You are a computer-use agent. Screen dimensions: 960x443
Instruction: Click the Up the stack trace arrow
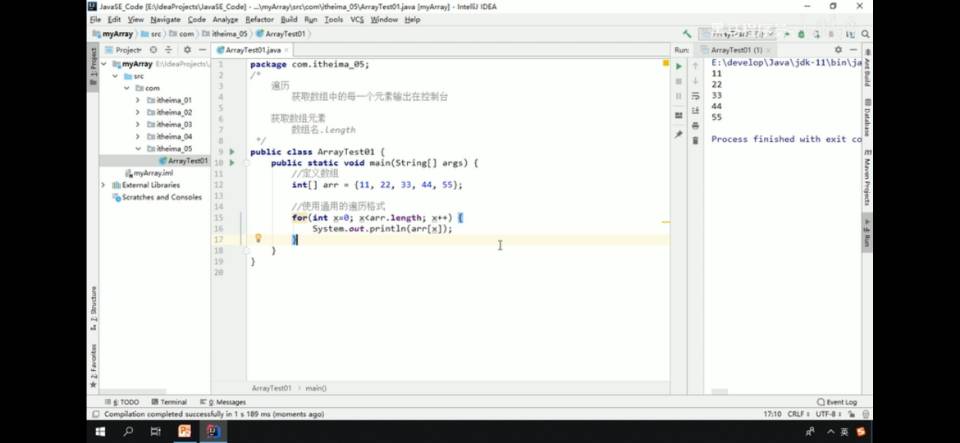pyautogui.click(x=695, y=65)
